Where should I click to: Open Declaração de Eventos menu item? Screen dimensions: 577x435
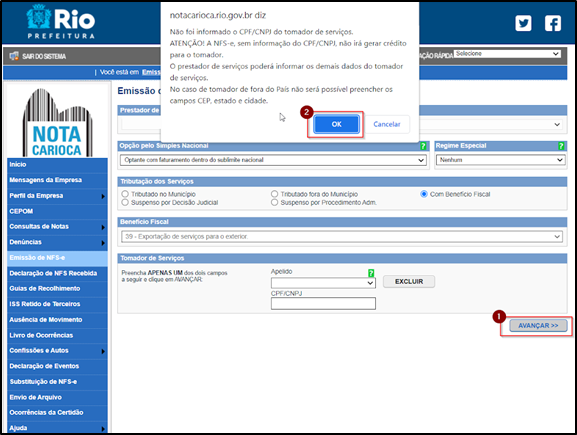(x=57, y=367)
